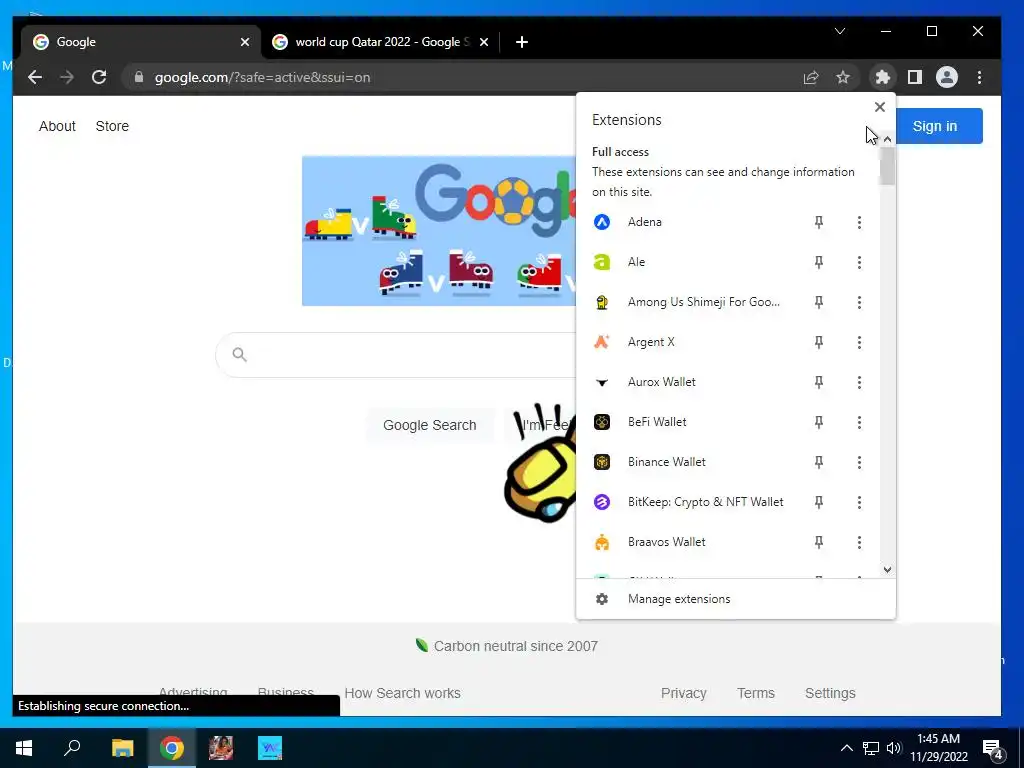Open the About link
The image size is (1024, 768).
click(x=57, y=126)
